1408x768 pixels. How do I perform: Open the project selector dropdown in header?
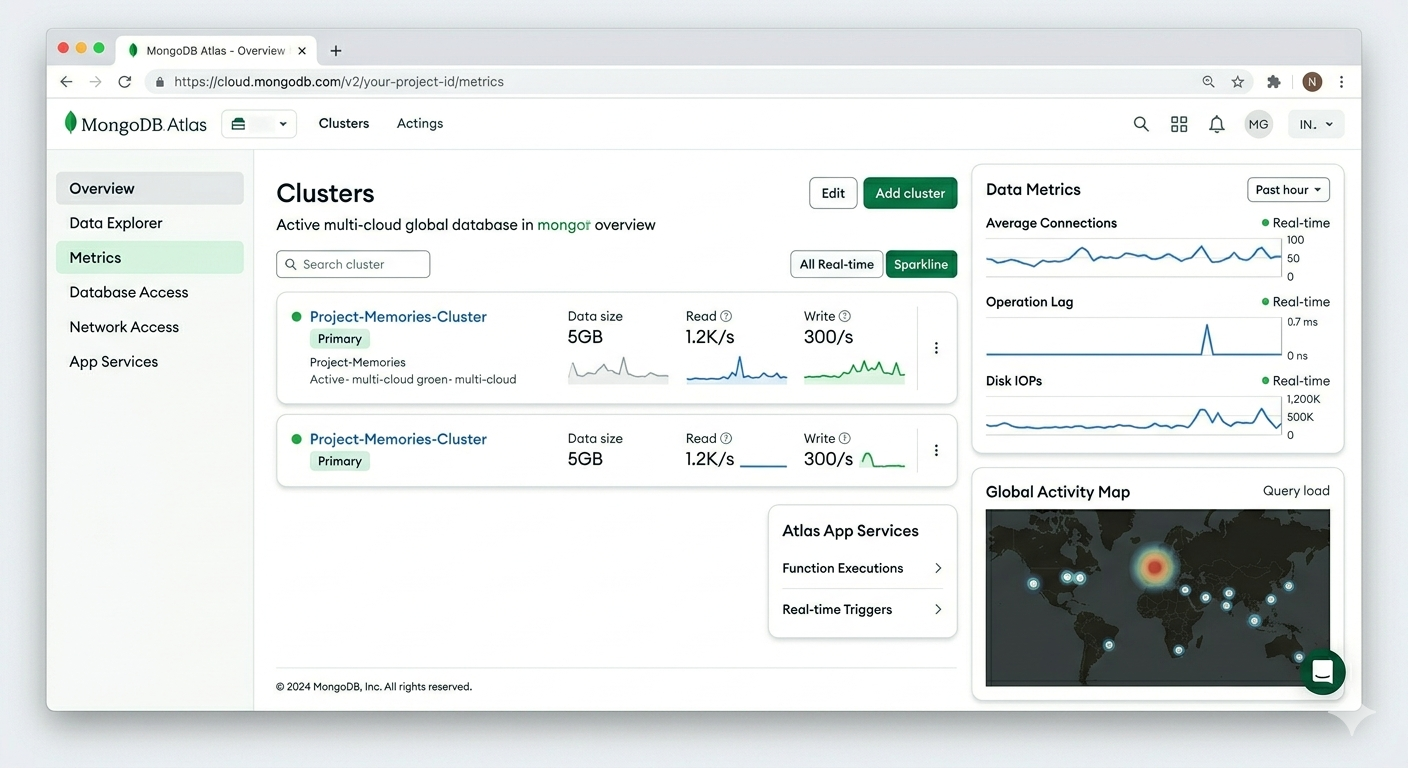tap(259, 124)
